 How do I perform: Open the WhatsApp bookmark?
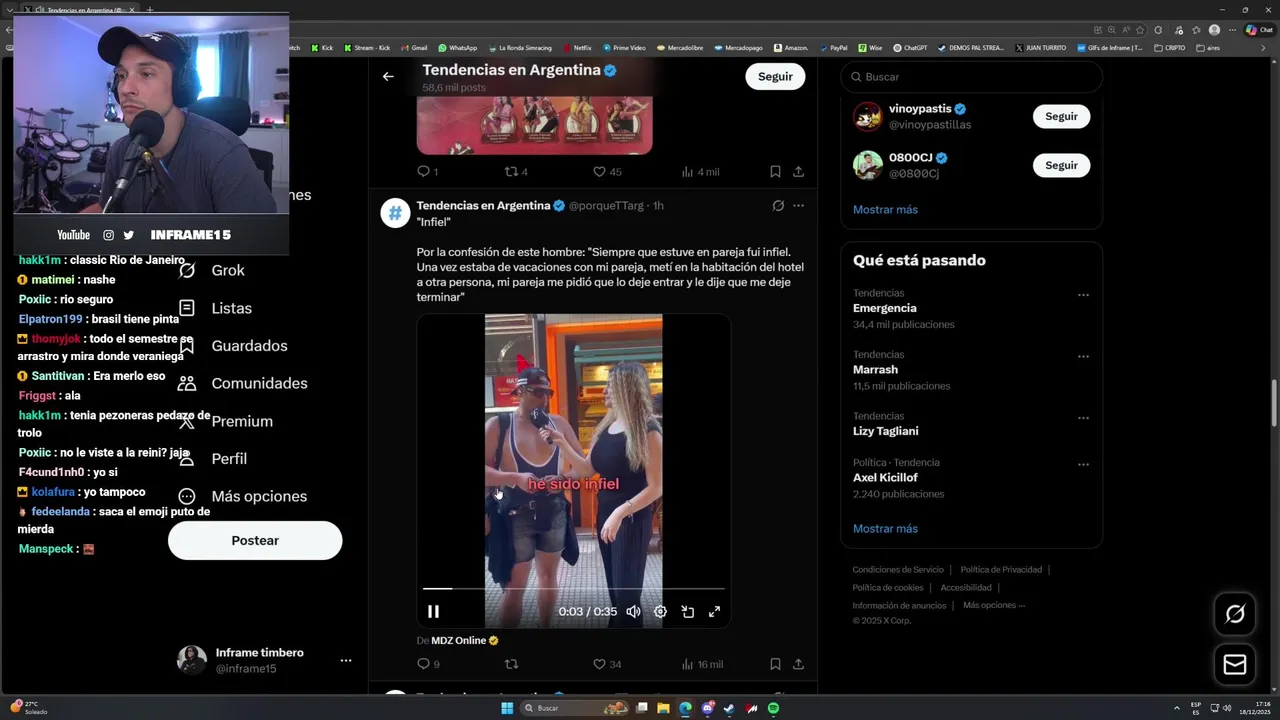pos(457,48)
